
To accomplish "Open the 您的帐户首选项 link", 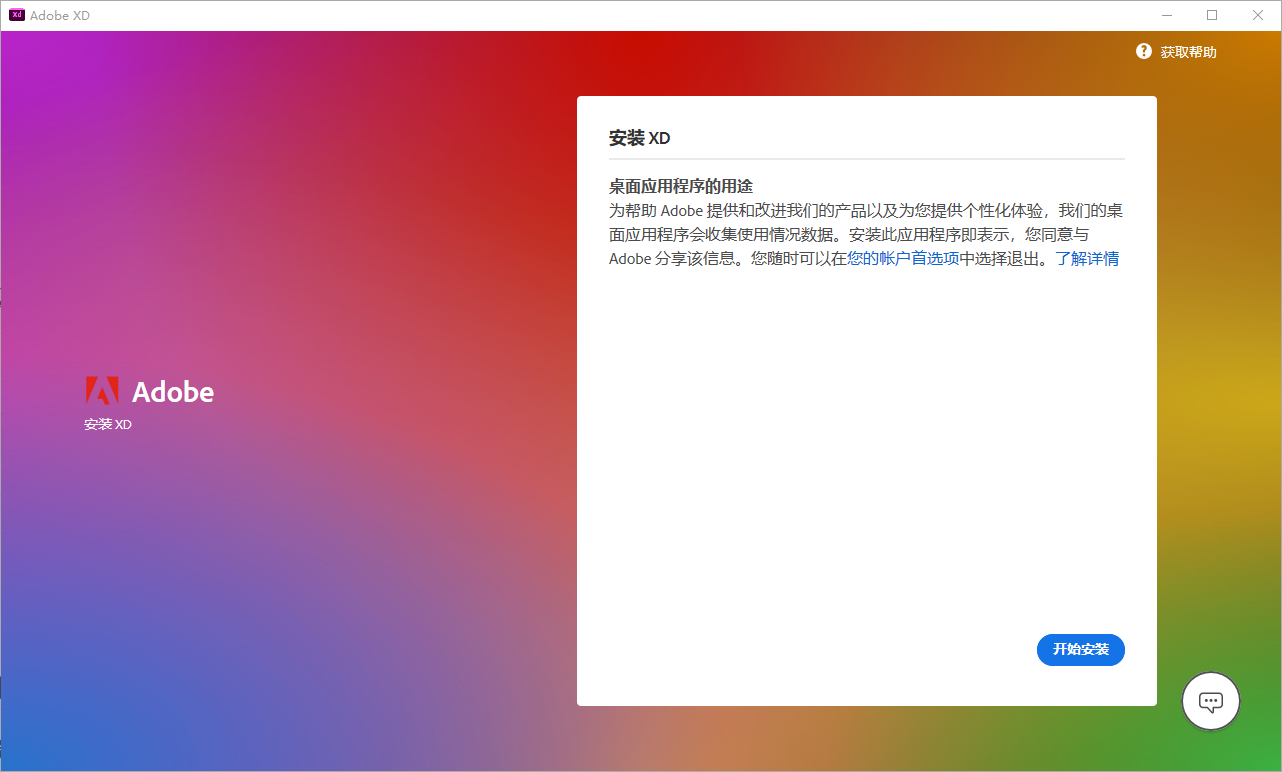I will coord(903,258).
